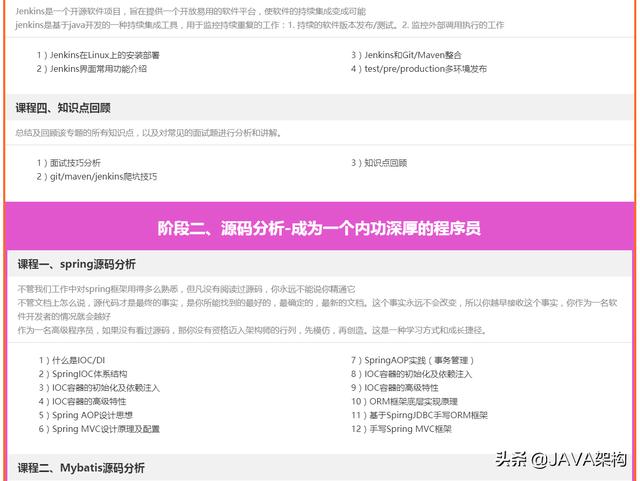The height and width of the screenshot is (481, 640).
Task: Click '7）SpringAOP实践（事务管理）' item
Action: coord(412,360)
